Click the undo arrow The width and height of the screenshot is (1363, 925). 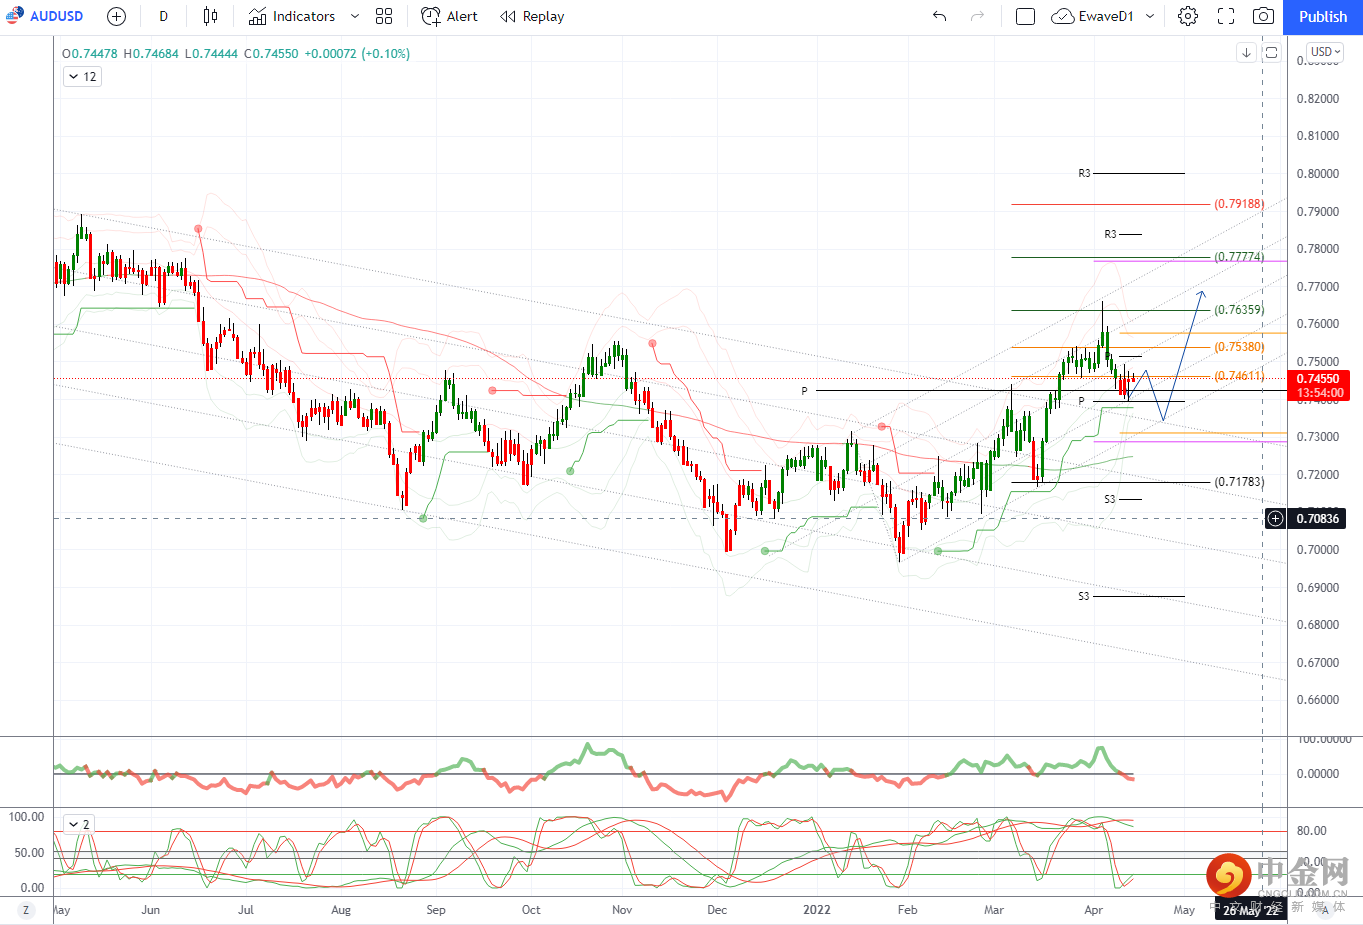[939, 16]
